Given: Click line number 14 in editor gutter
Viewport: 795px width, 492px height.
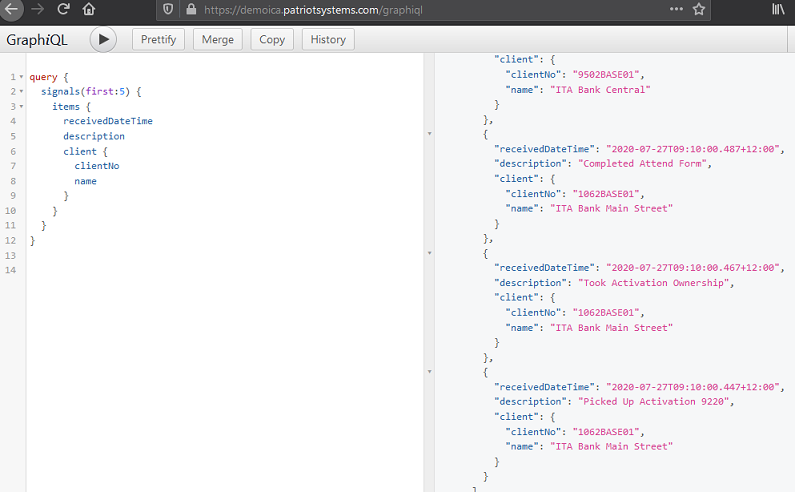Looking at the screenshot, I should (10, 270).
